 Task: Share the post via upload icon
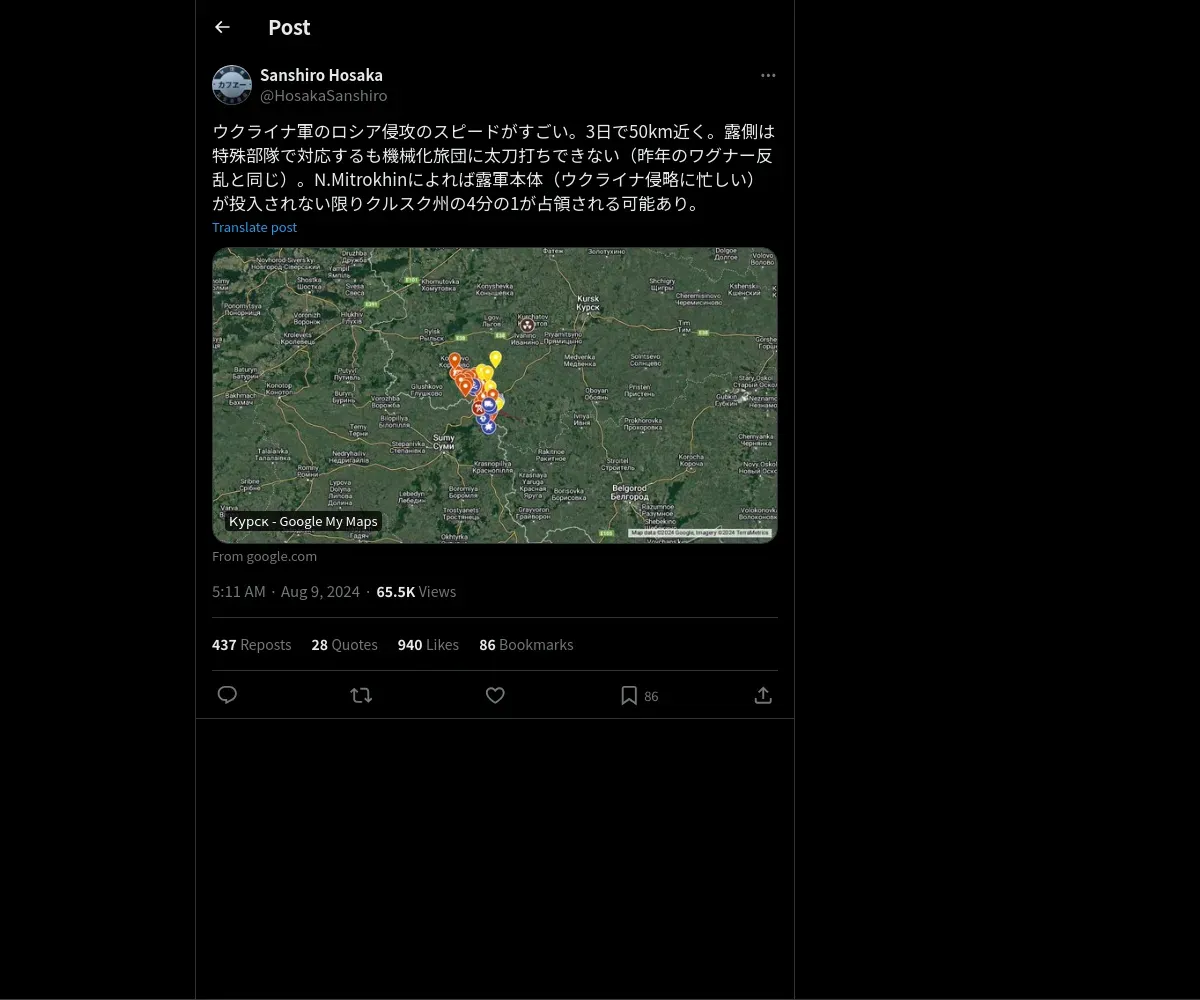point(763,695)
